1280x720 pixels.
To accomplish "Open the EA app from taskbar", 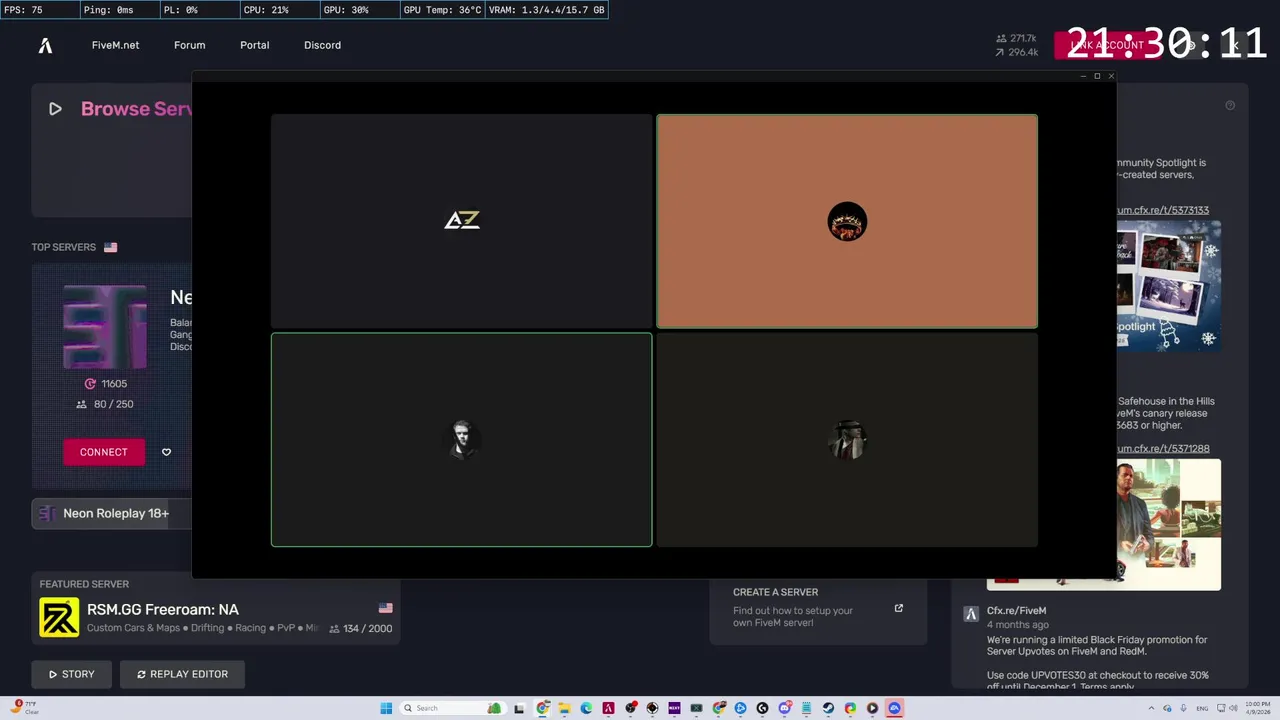I will (x=894, y=708).
